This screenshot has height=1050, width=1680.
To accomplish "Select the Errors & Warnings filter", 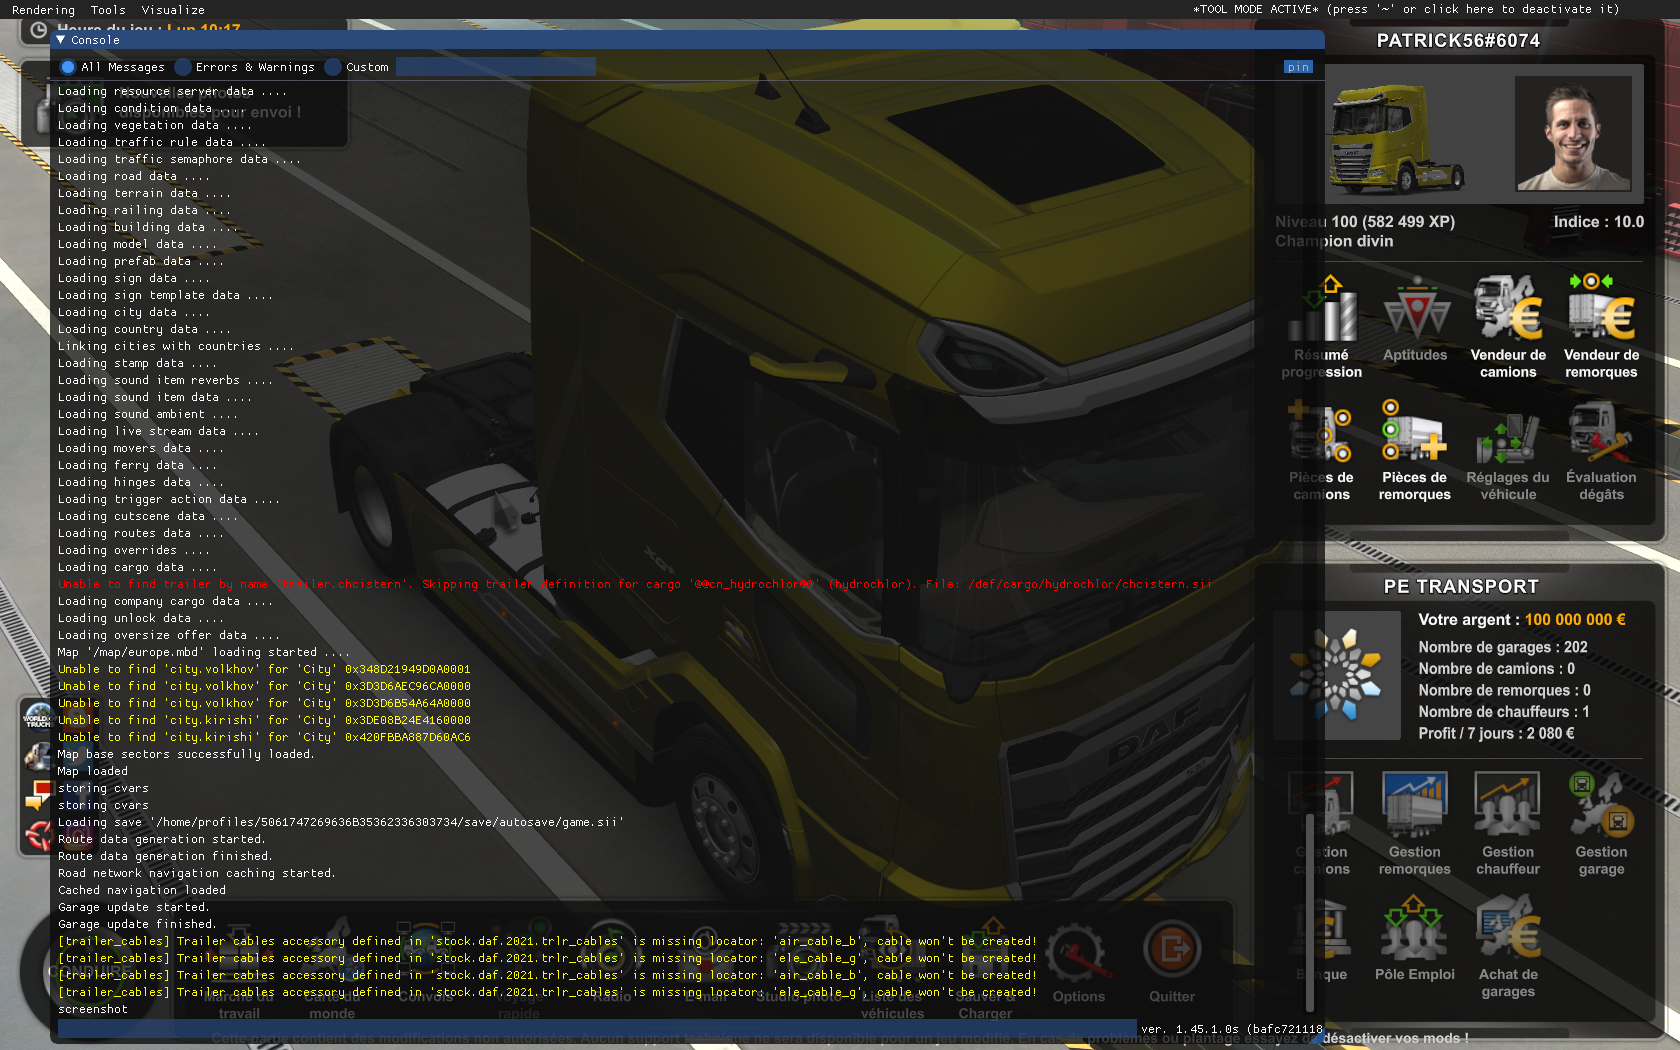I will [244, 67].
